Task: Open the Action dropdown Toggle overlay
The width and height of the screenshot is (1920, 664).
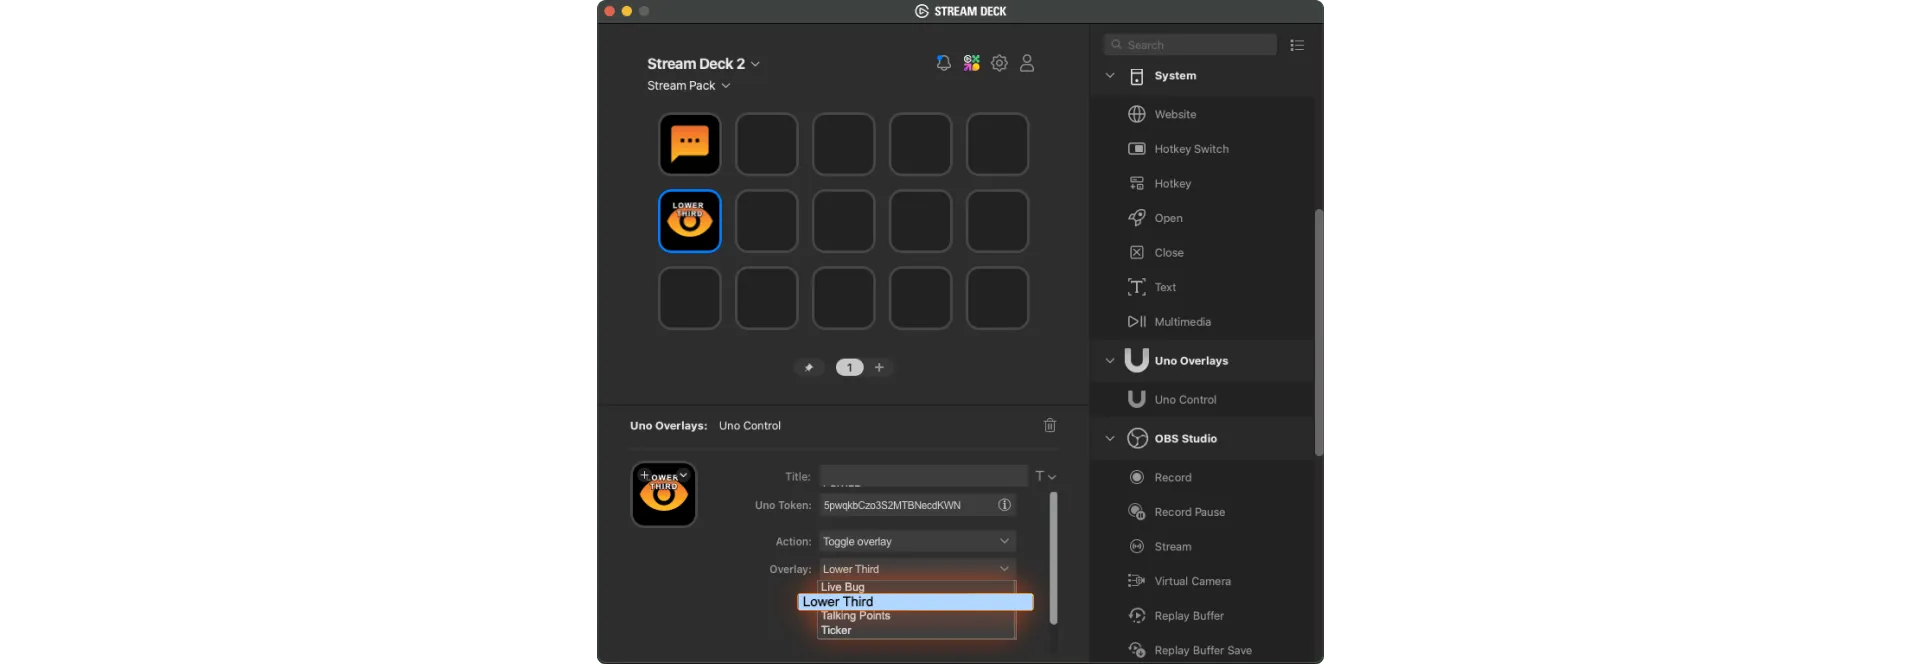Action: [917, 541]
